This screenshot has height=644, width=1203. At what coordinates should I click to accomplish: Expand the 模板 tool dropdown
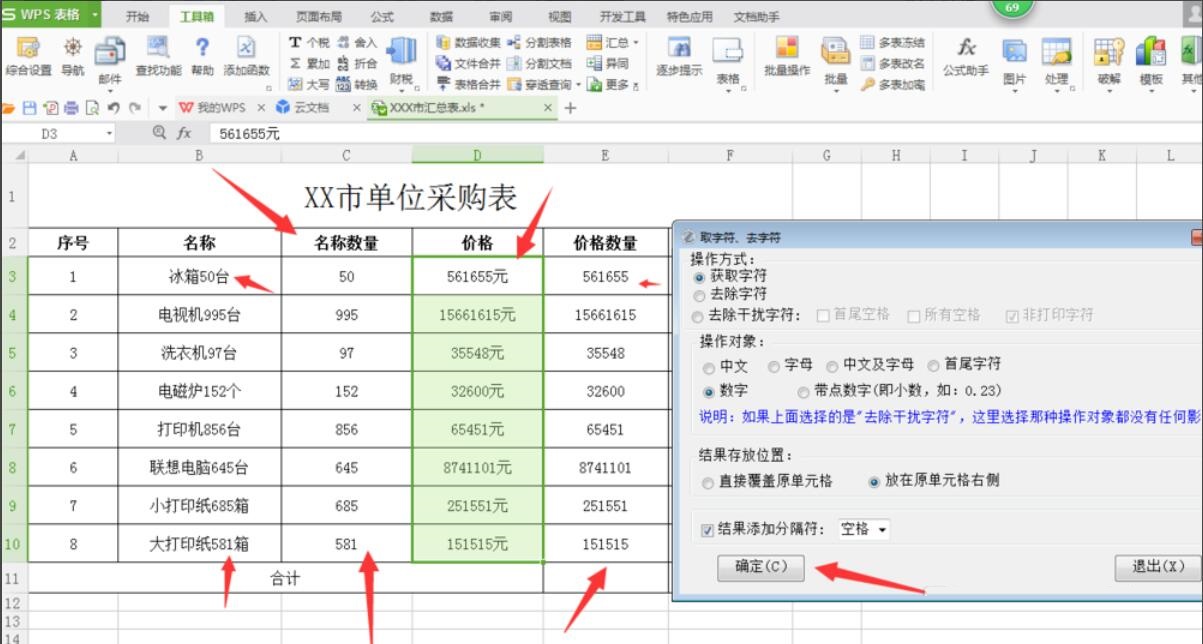click(1151, 91)
